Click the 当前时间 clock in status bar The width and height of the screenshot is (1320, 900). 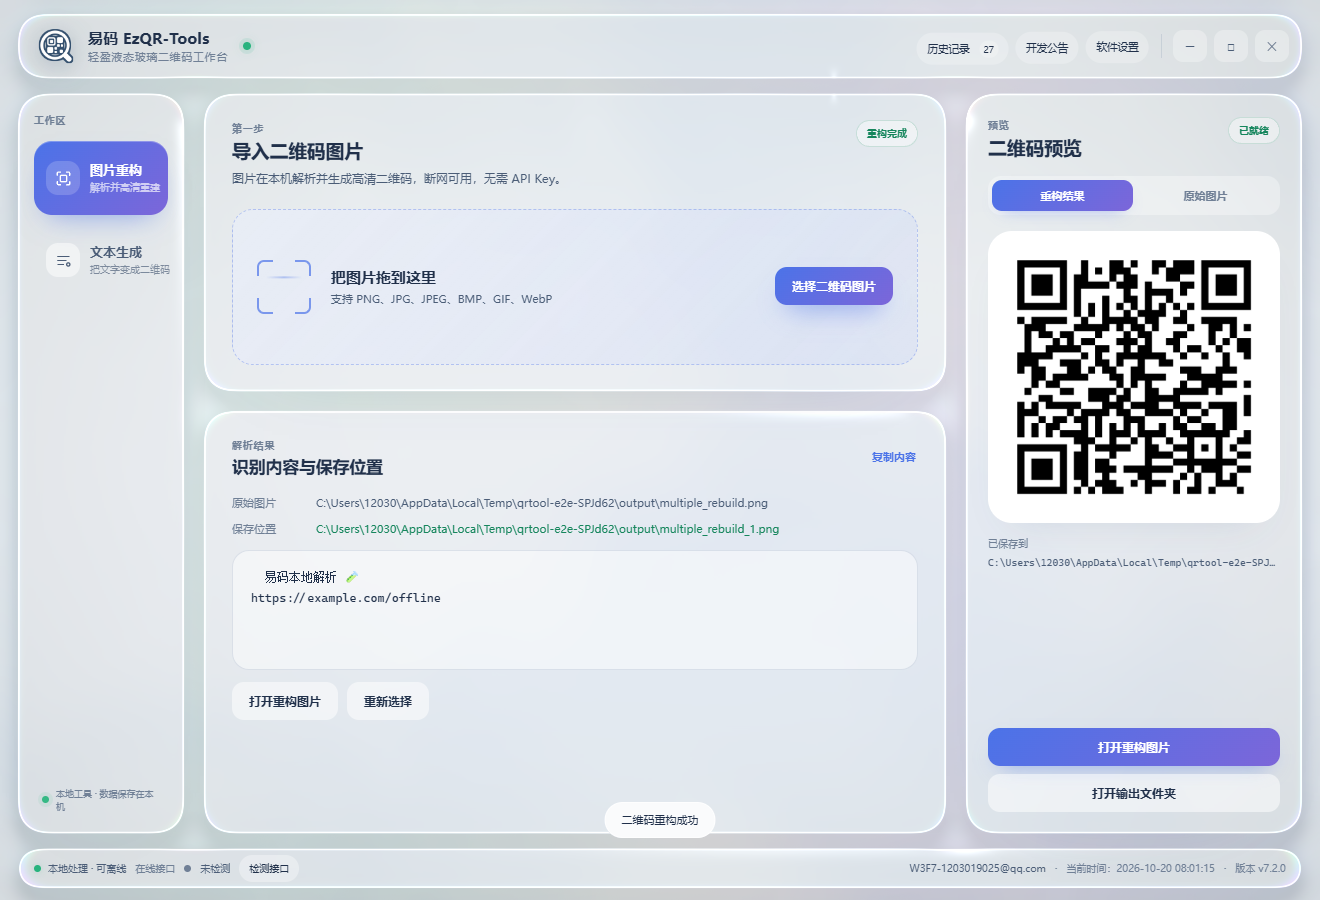[1140, 869]
